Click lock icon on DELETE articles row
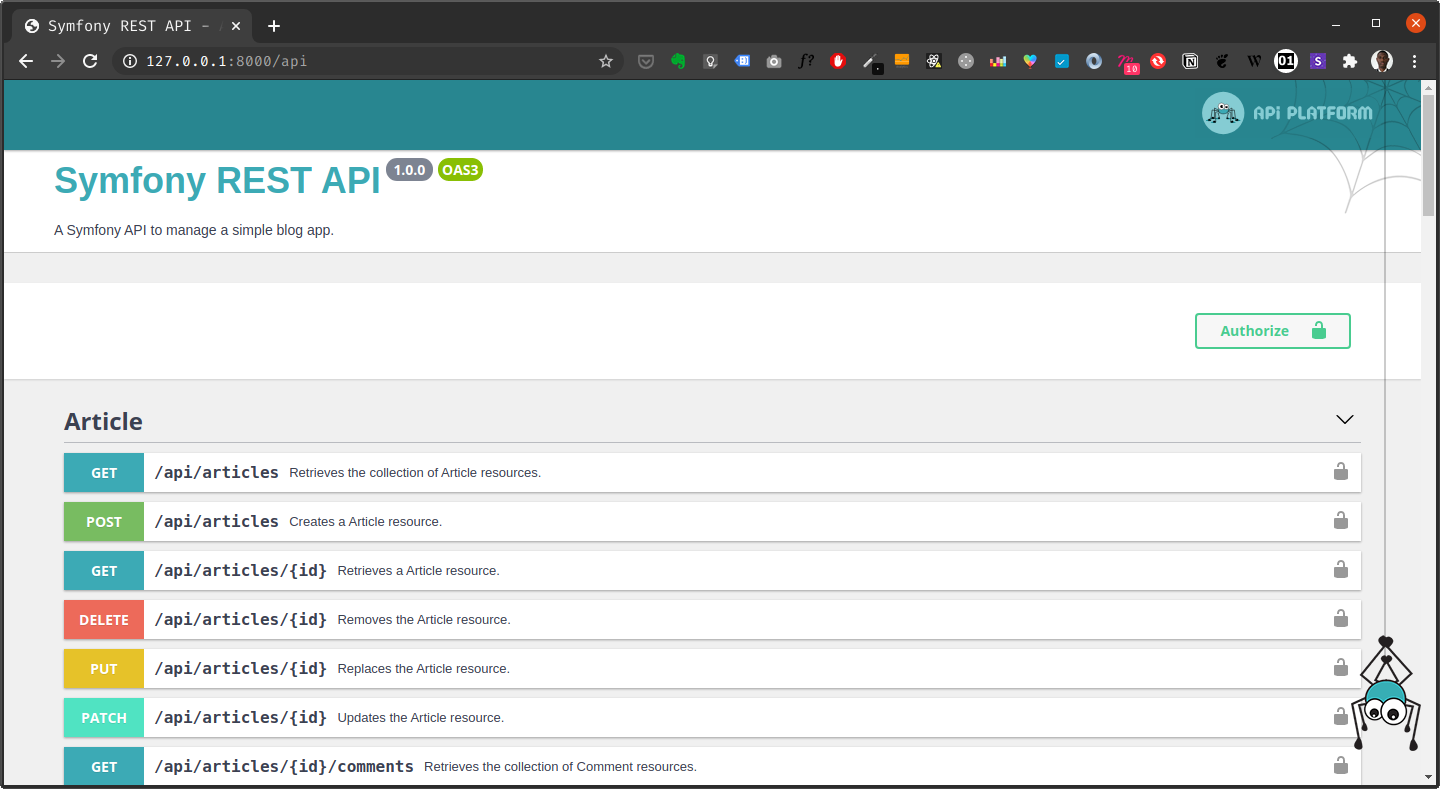This screenshot has height=789, width=1440. coord(1340,619)
